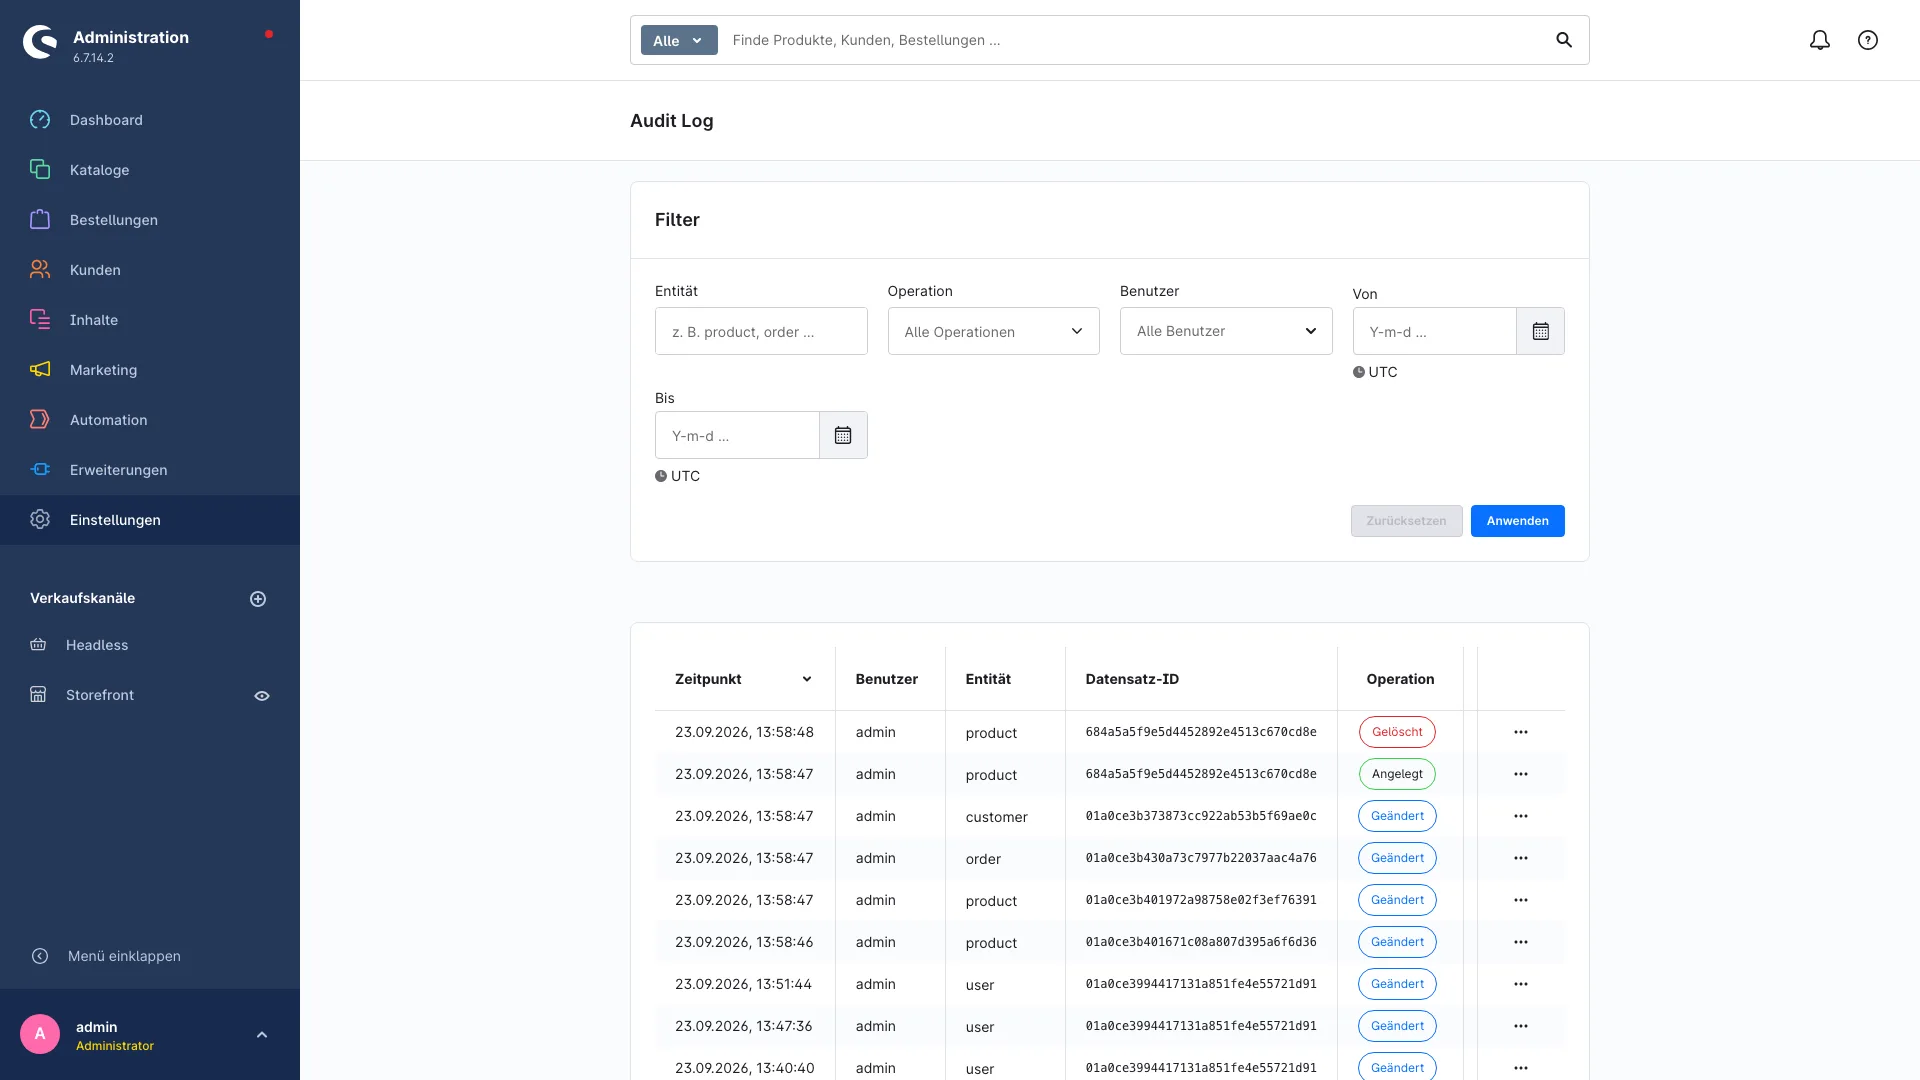The width and height of the screenshot is (1920, 1080).
Task: Click the Headless sales channel icon
Action: [x=38, y=645]
